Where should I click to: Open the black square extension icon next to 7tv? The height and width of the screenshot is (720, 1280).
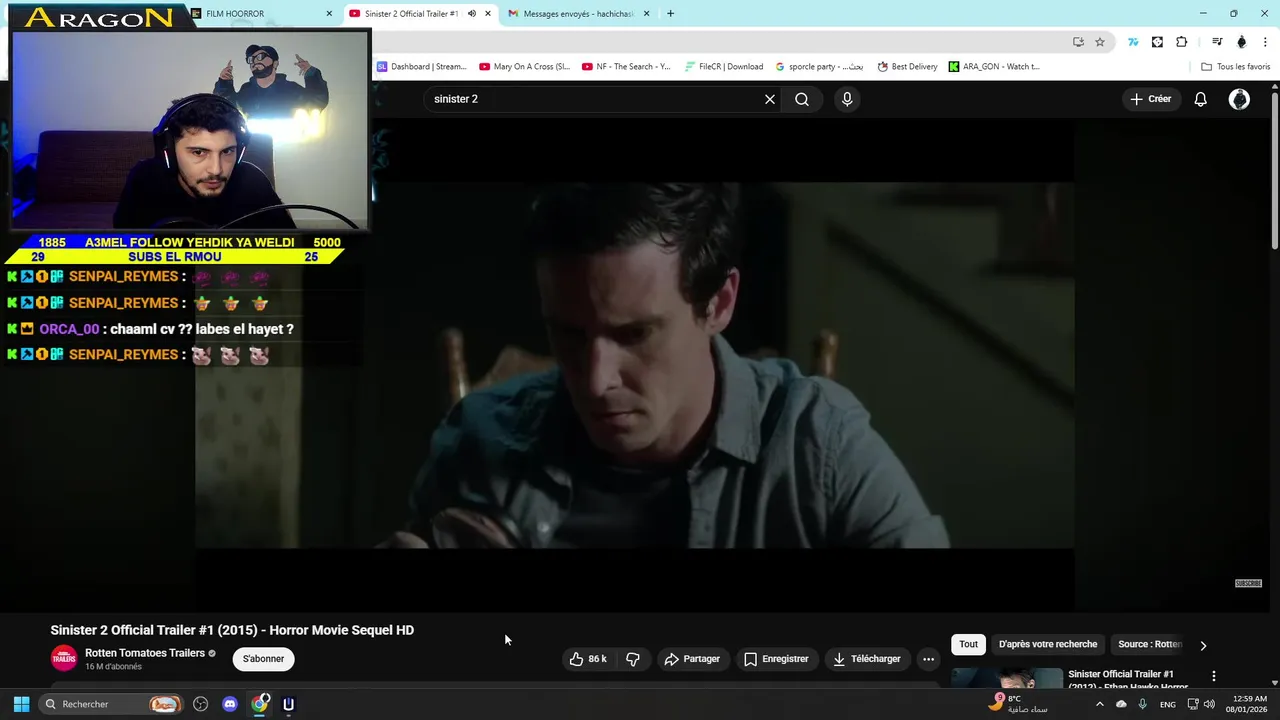point(1157,42)
